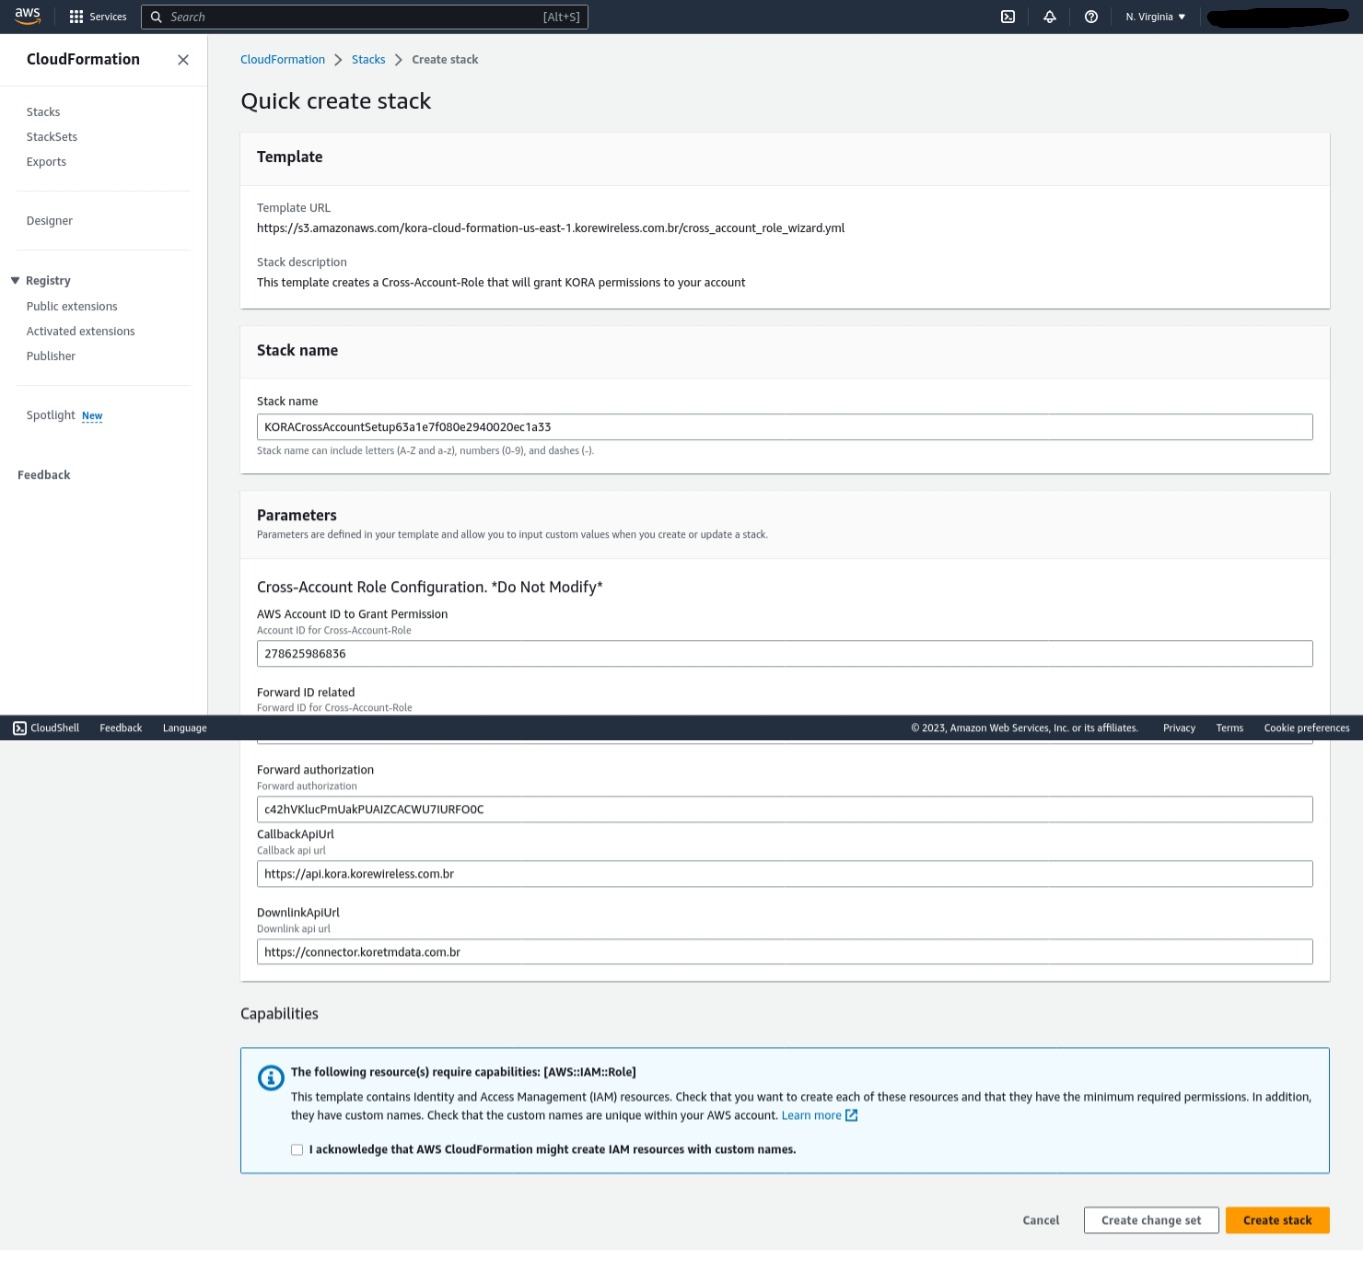Screen dimensions: 1363x1275
Task: Click the CloudShell label in footer
Action: pos(55,728)
